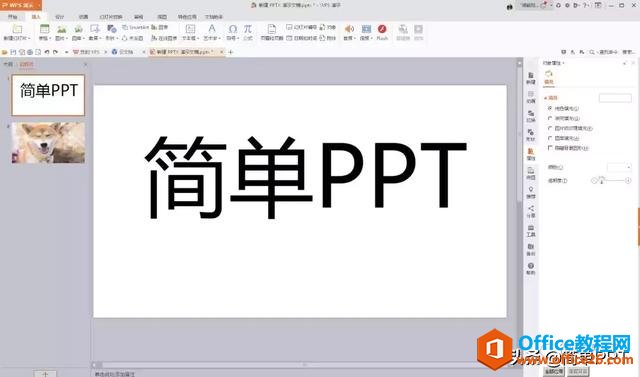Select the dog photo slide thumbnail
The image size is (640, 377).
[x=48, y=142]
